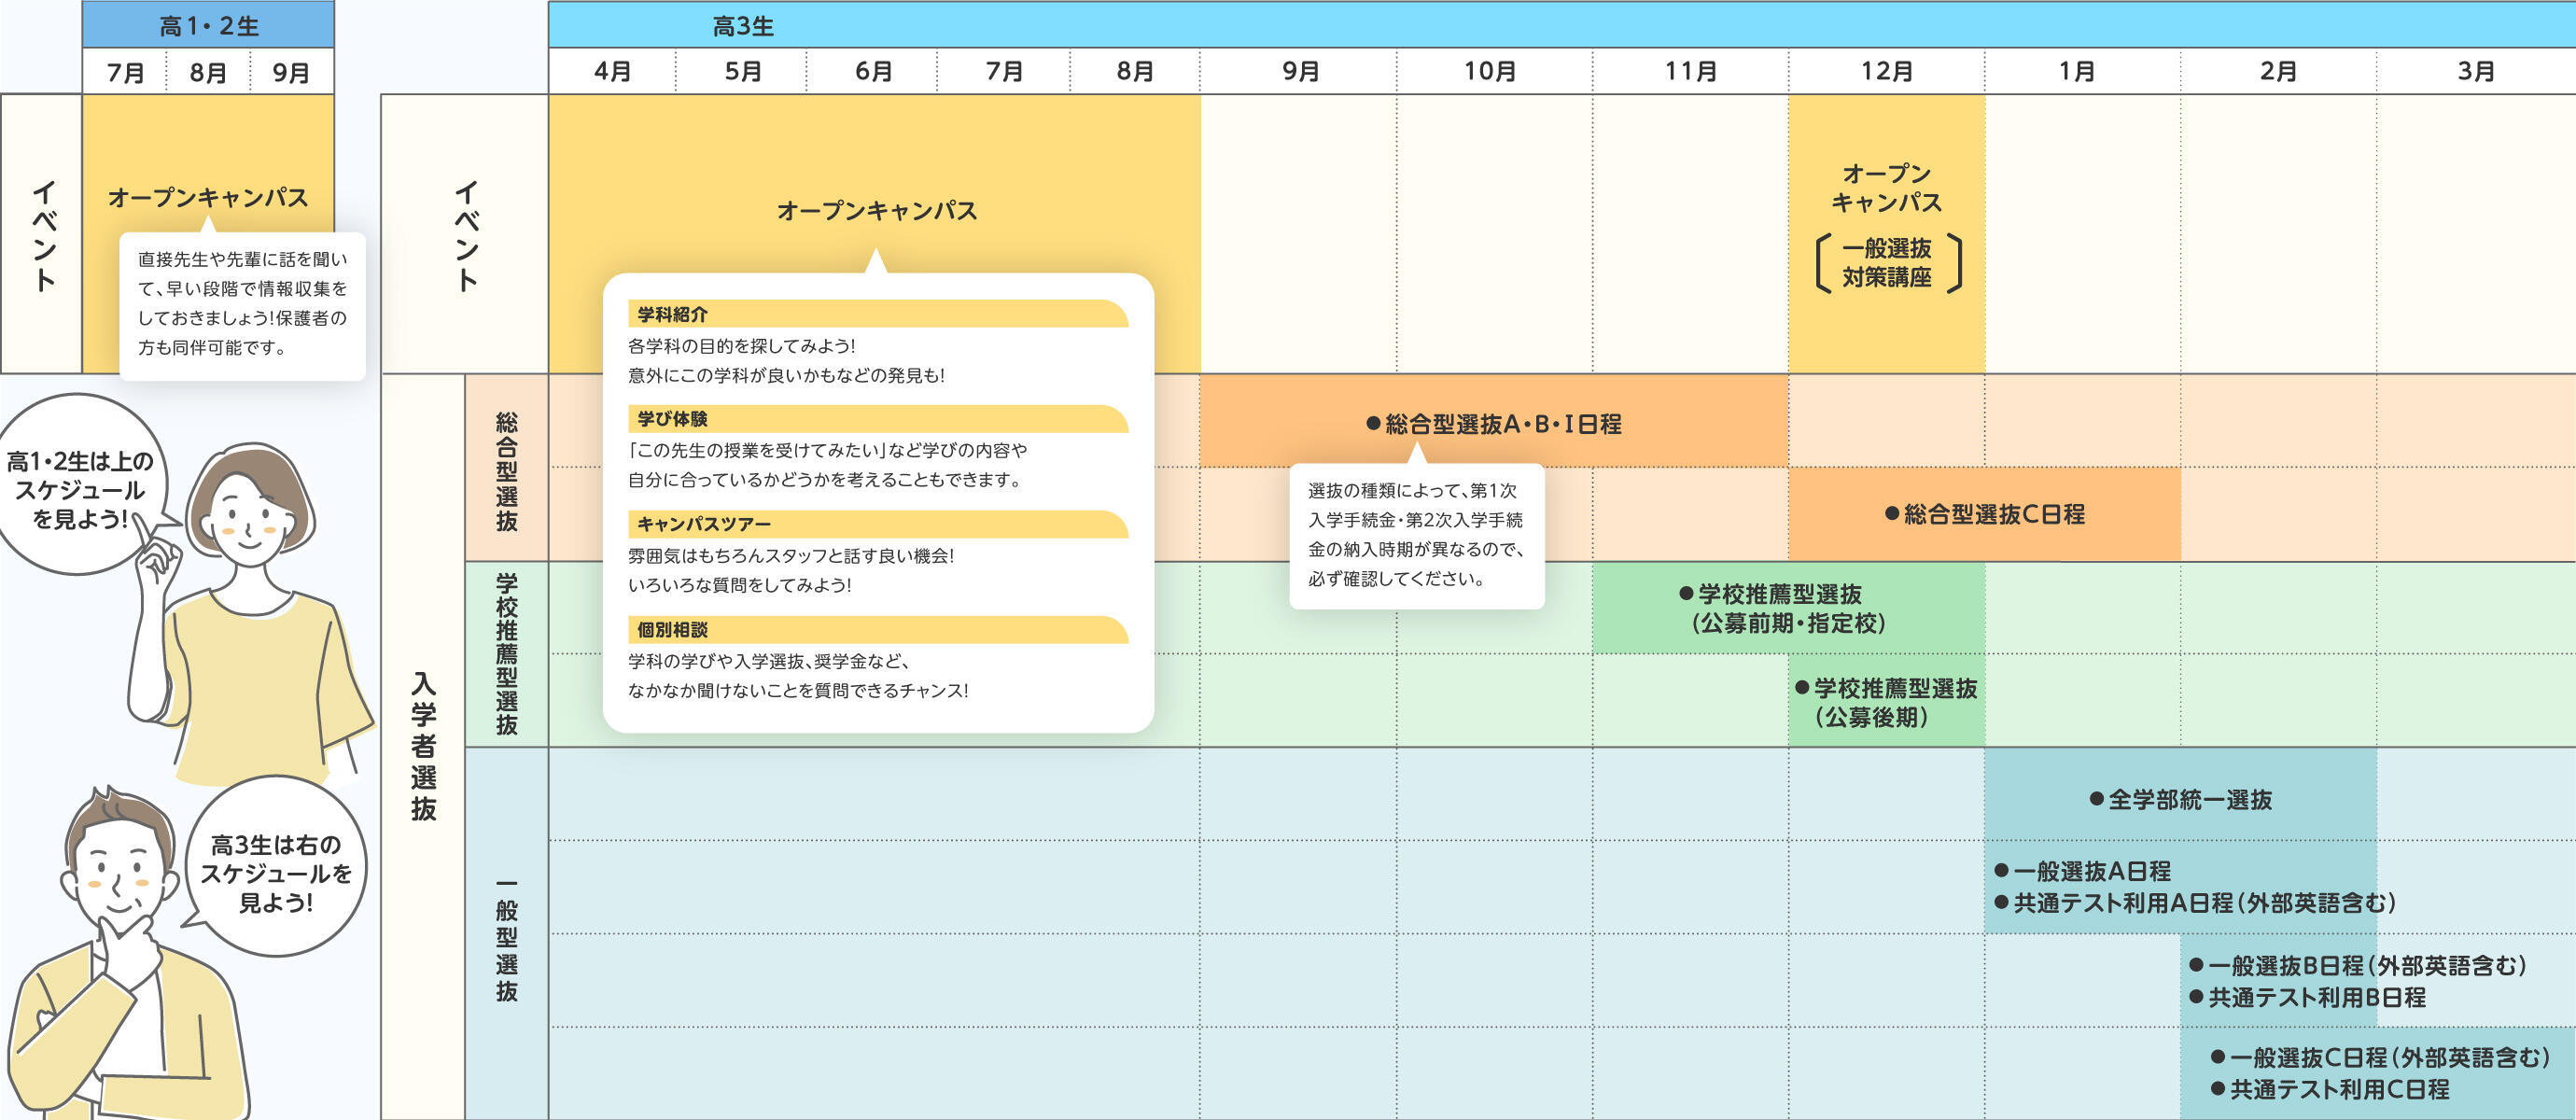Select 総合型選抜A・B・I日程 block
The width and height of the screenshot is (2576, 1120).
1493,424
